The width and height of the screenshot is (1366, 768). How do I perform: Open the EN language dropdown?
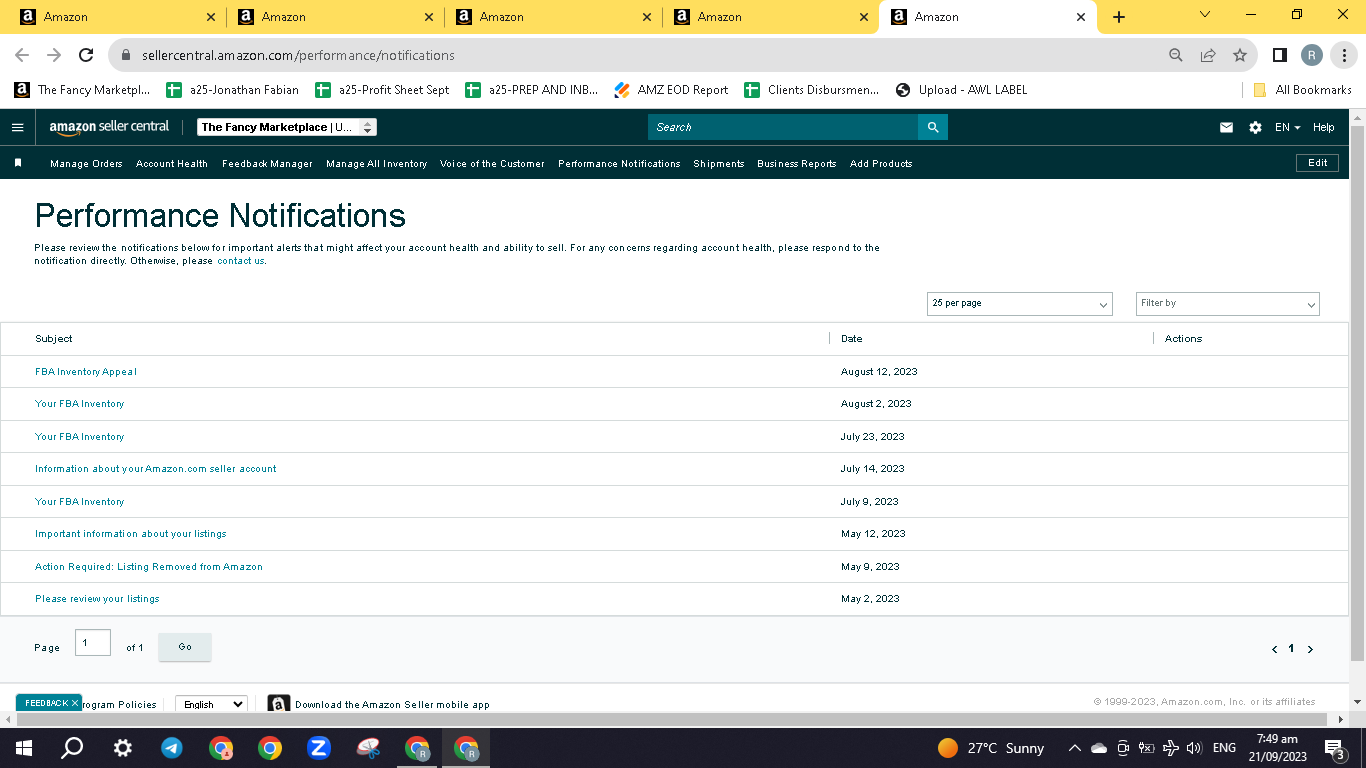tap(1288, 127)
